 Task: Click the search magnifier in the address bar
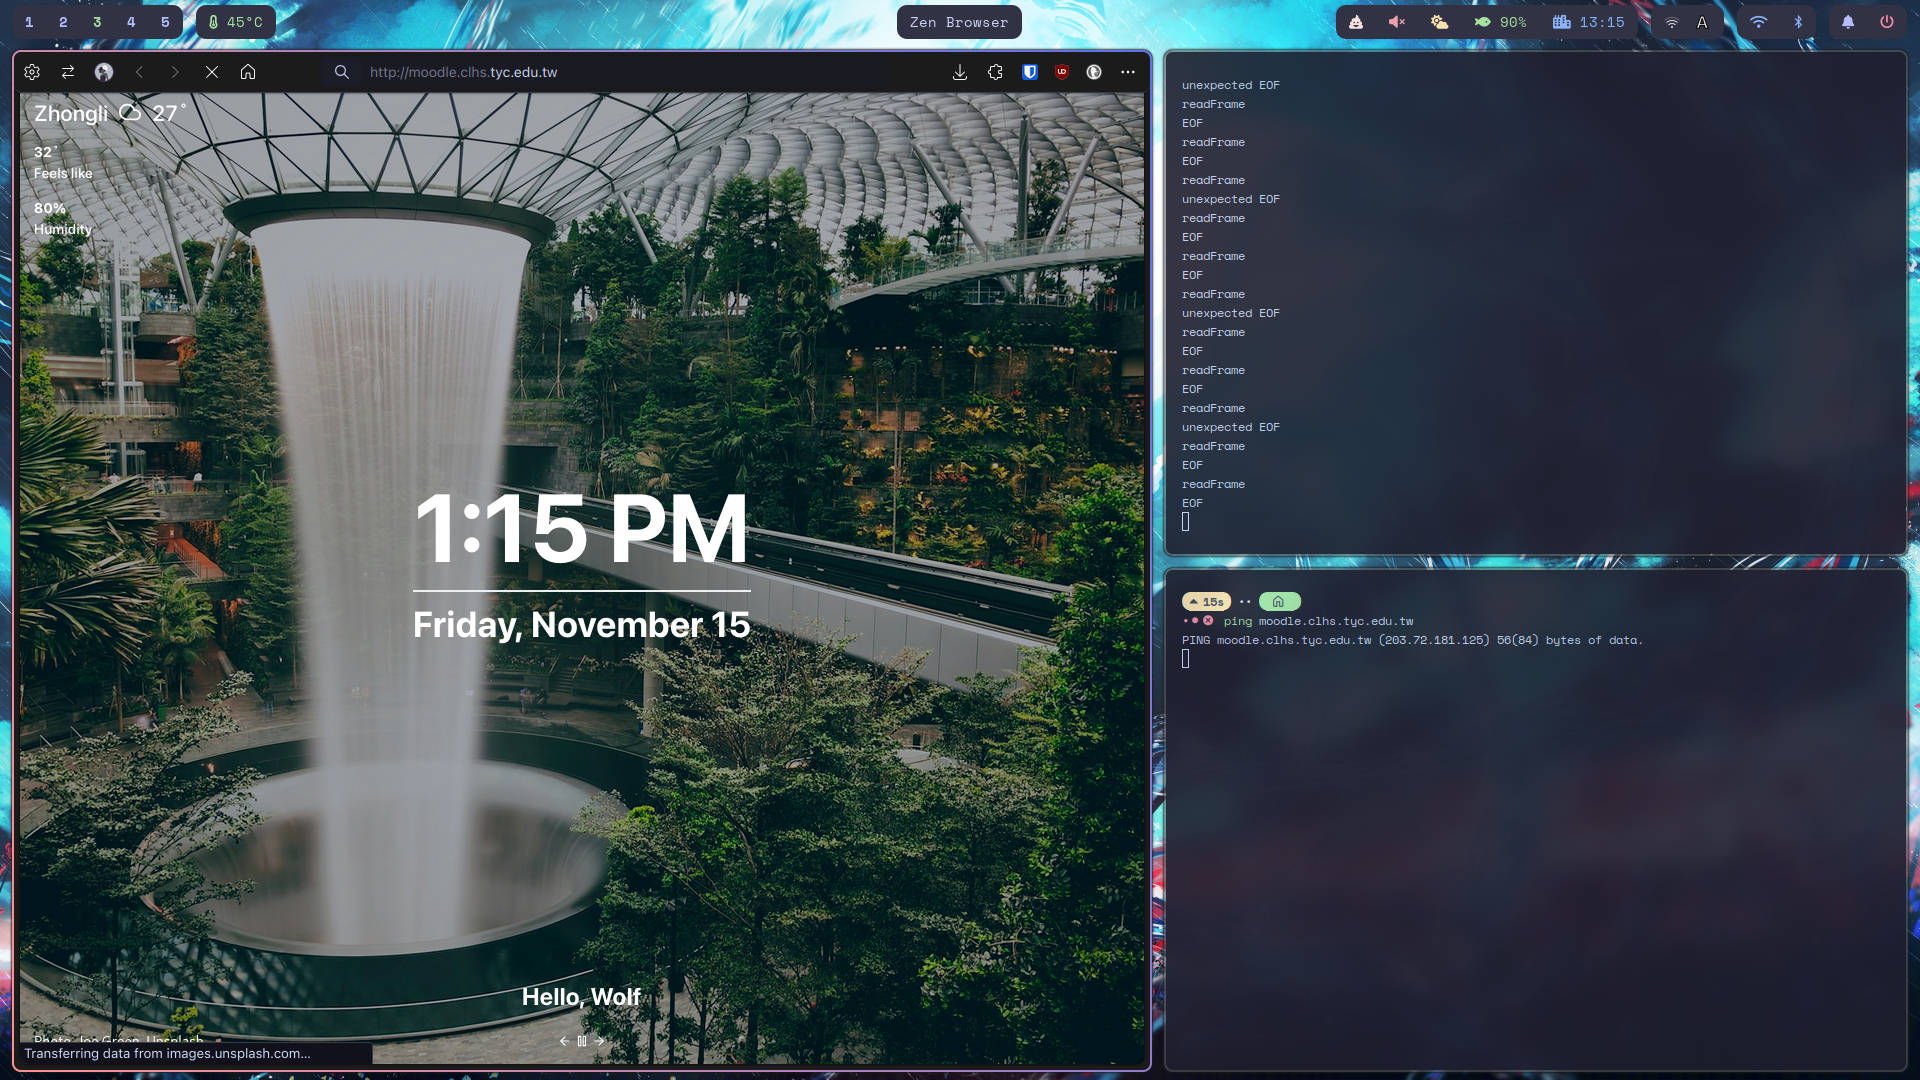[342, 72]
